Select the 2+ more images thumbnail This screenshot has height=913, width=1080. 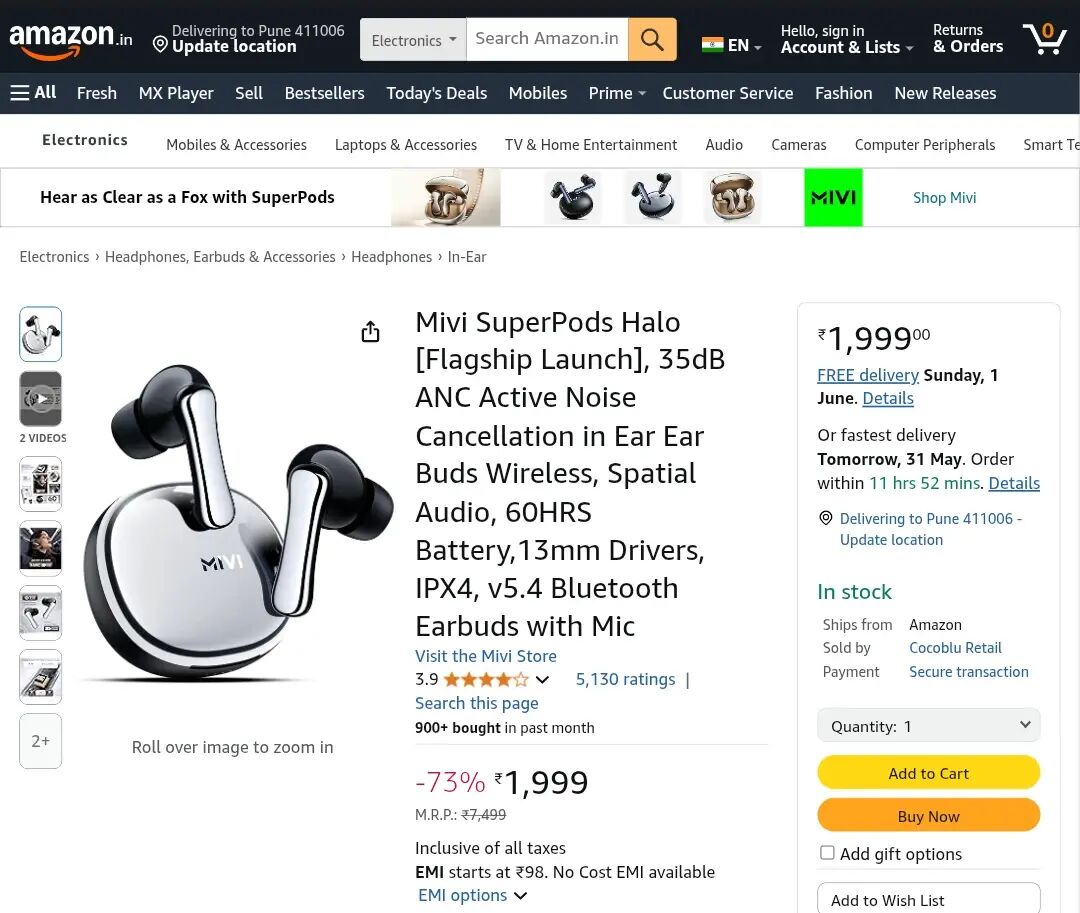tap(41, 741)
